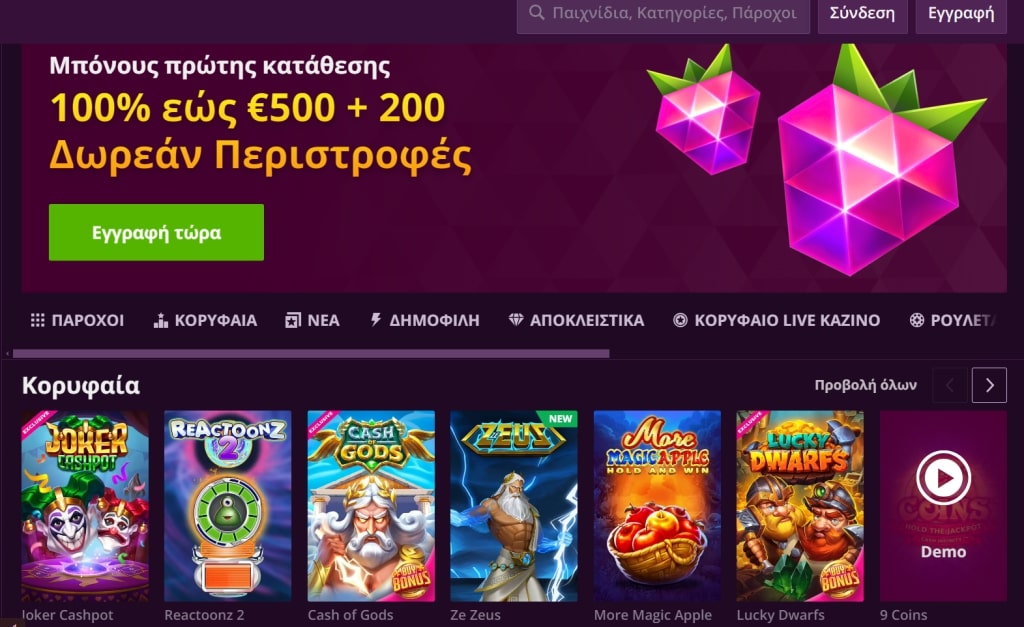Select the ΚΟΡΥΦΑΙΑ podium category
The height and width of the screenshot is (627, 1024).
[205, 320]
